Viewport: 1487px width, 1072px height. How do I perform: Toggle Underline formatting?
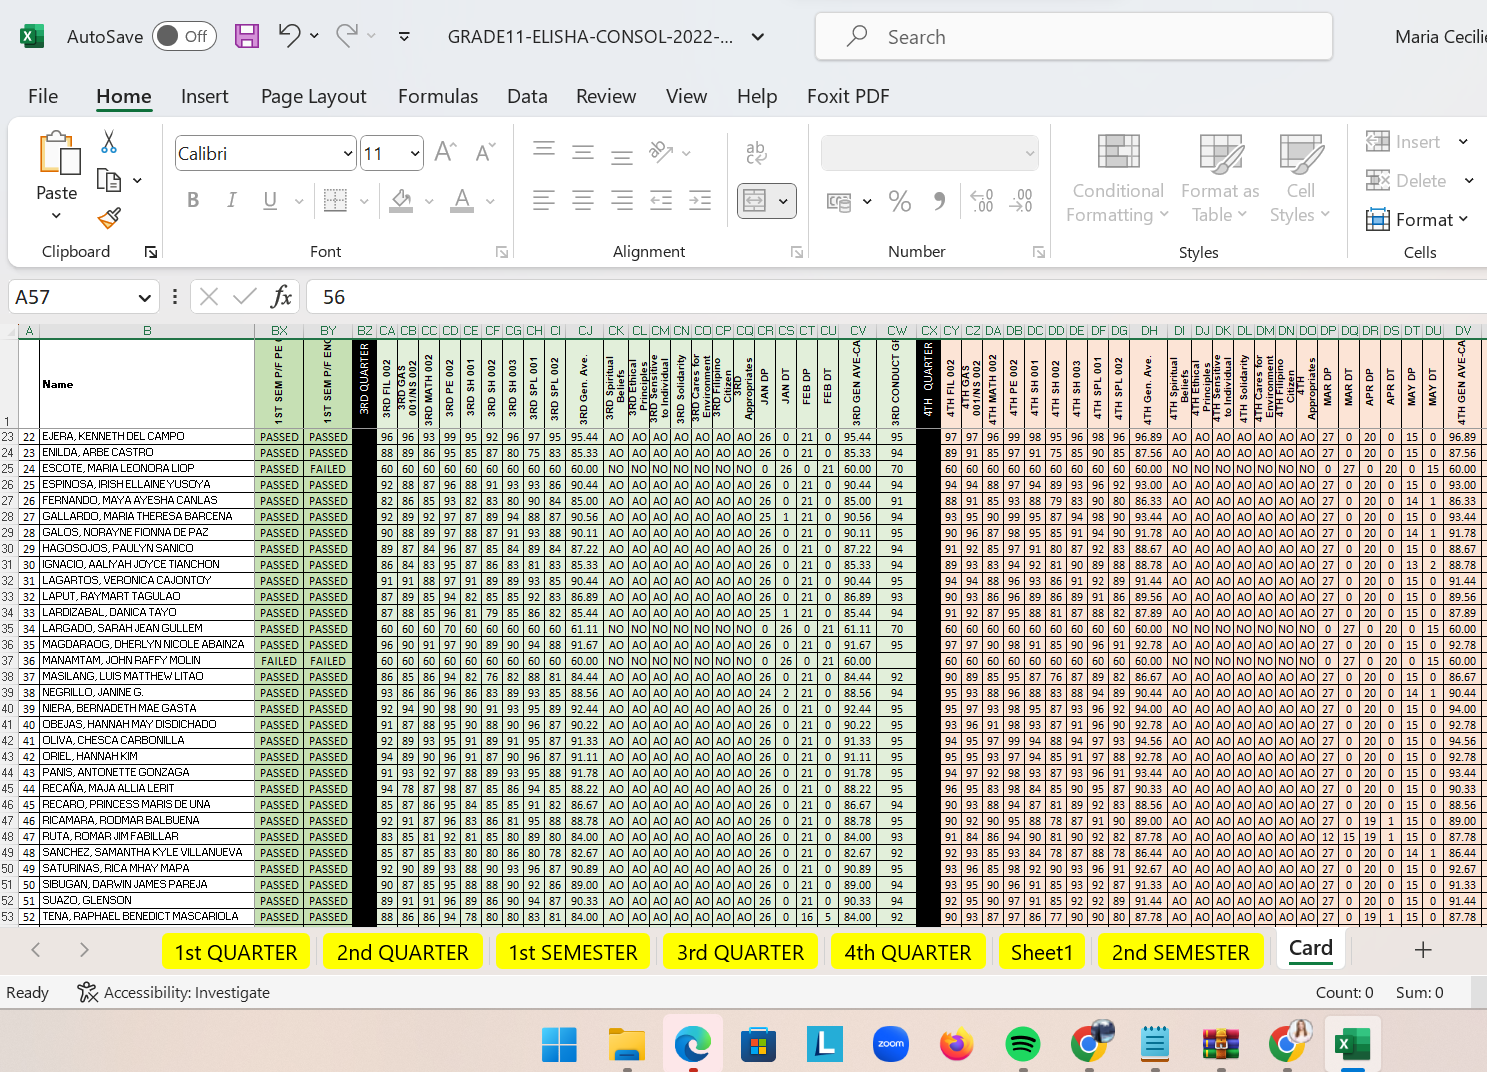pyautogui.click(x=270, y=200)
